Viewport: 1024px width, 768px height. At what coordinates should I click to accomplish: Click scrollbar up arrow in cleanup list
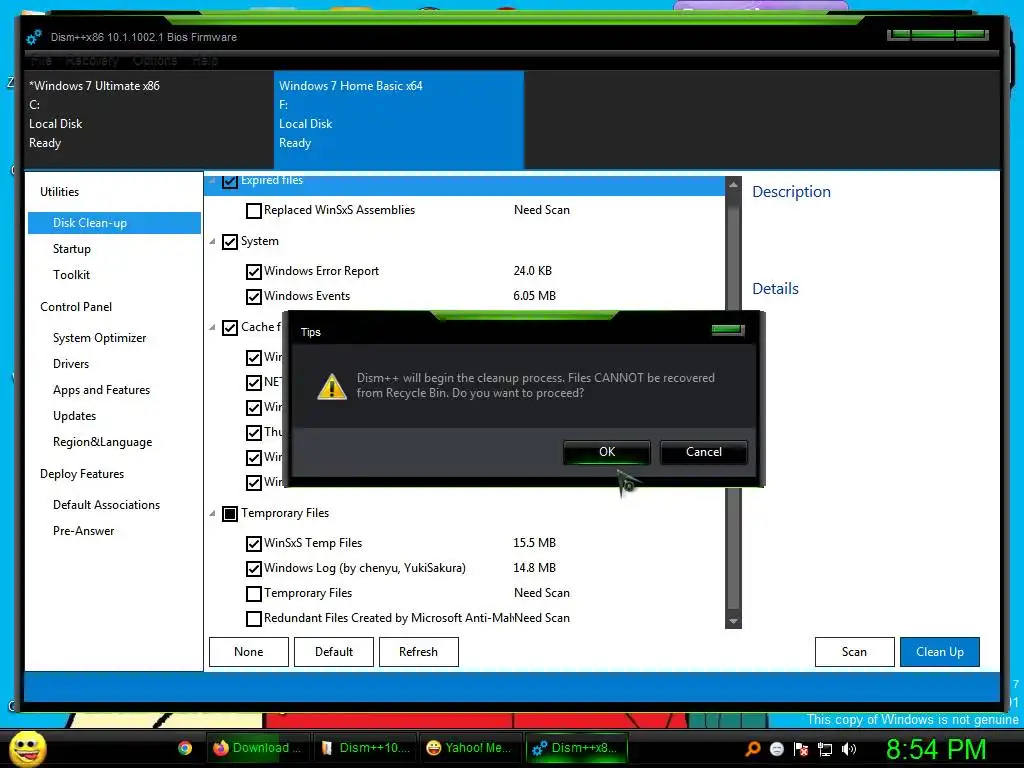733,185
